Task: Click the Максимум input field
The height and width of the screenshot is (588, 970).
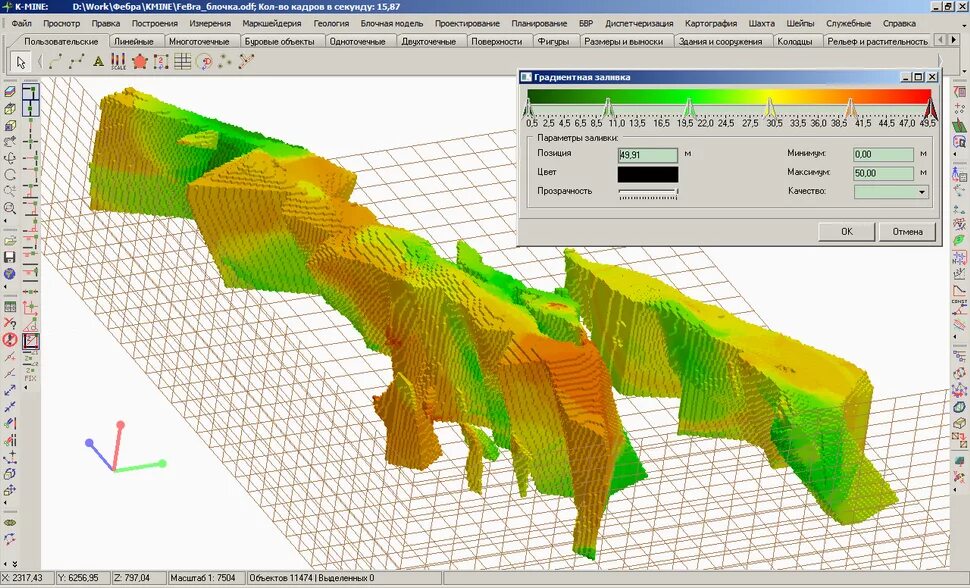Action: pos(883,173)
